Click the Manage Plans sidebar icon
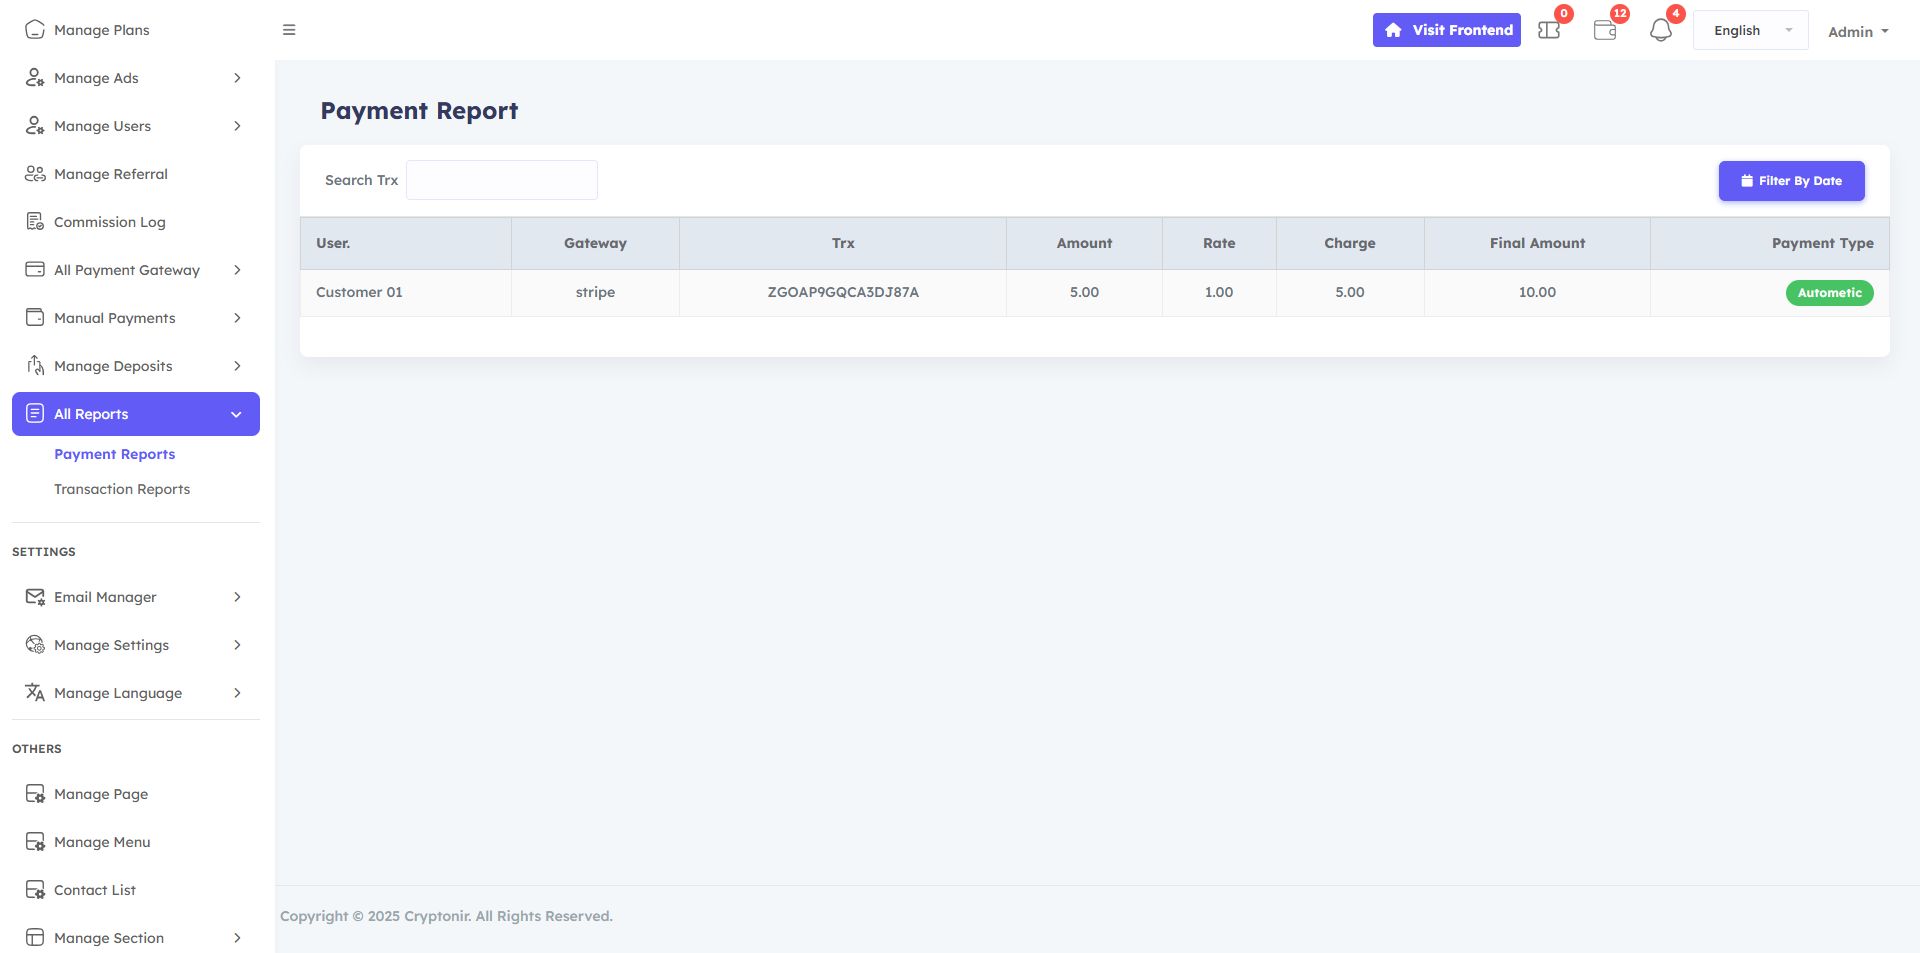 tap(35, 30)
